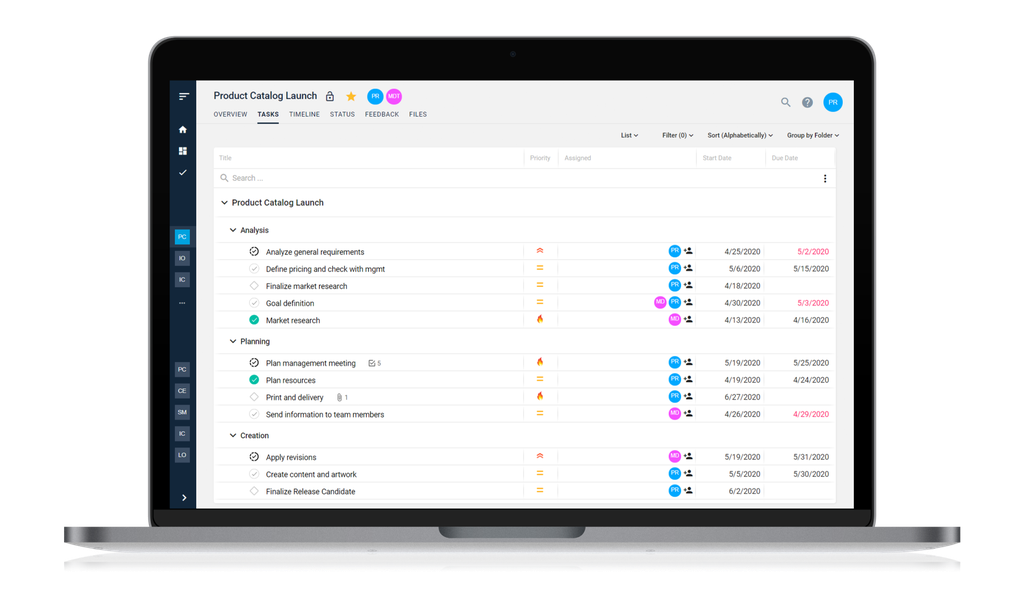The image size is (1024, 589).
Task: Mark Create content and artwork complete
Action: pyautogui.click(x=254, y=474)
